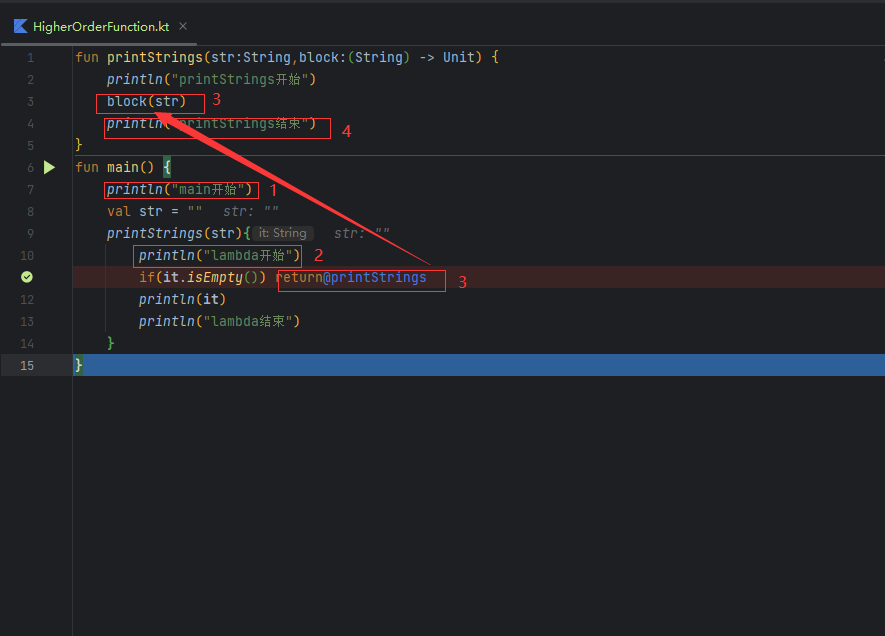Click the closing green brace on line 14
Image resolution: width=885 pixels, height=636 pixels.
[x=111, y=343]
